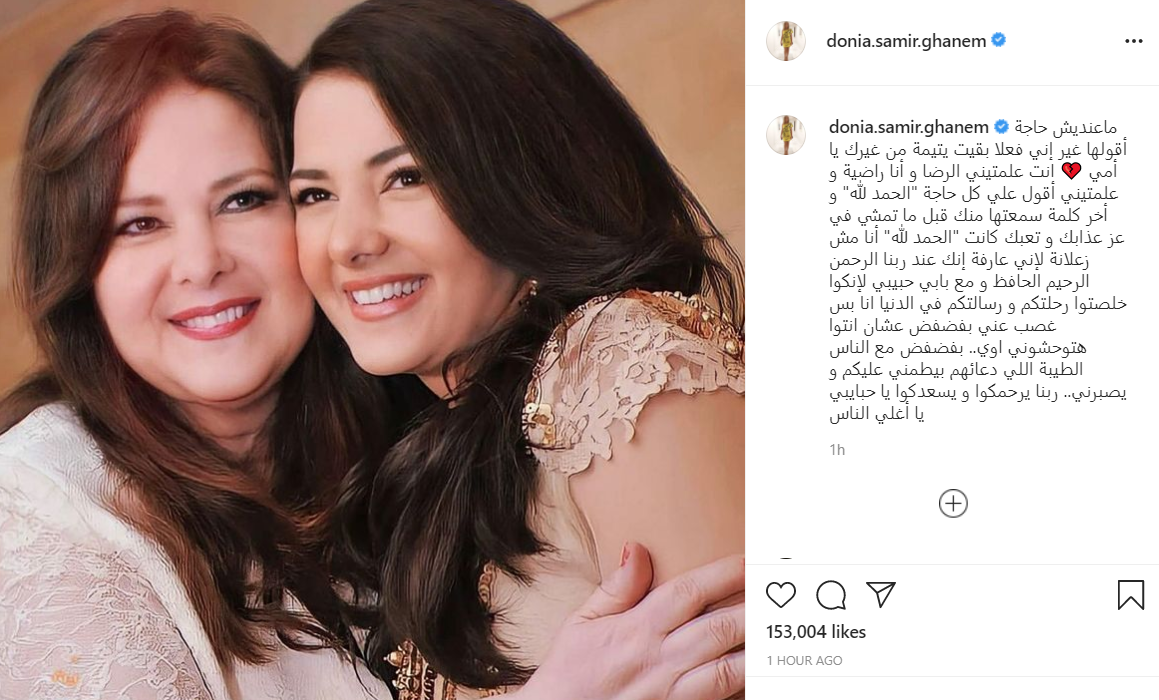Click the photo of the two women
Screen dimensions: 1159x700
(x=373, y=350)
